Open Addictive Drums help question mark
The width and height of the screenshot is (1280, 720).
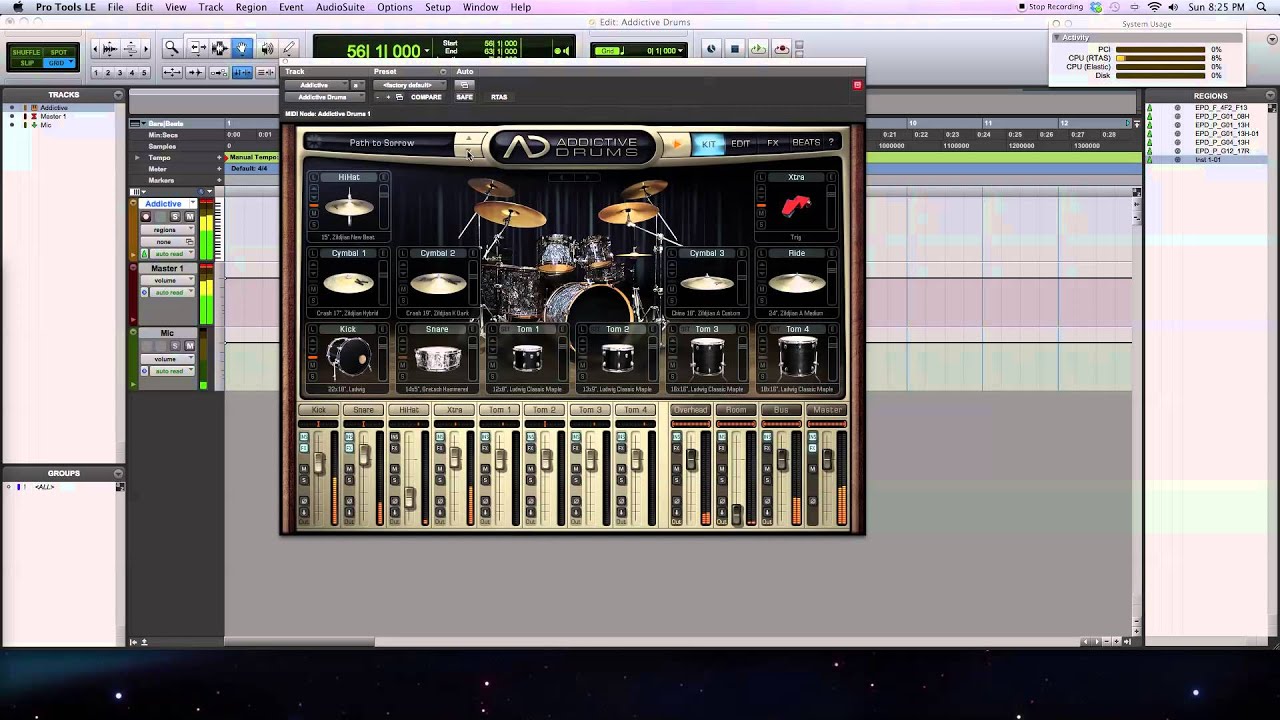[x=830, y=143]
